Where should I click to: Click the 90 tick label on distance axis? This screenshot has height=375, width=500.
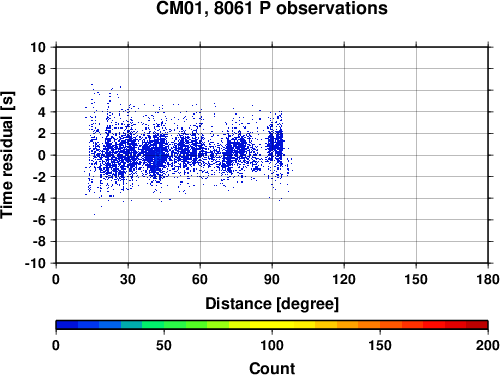[x=272, y=279]
